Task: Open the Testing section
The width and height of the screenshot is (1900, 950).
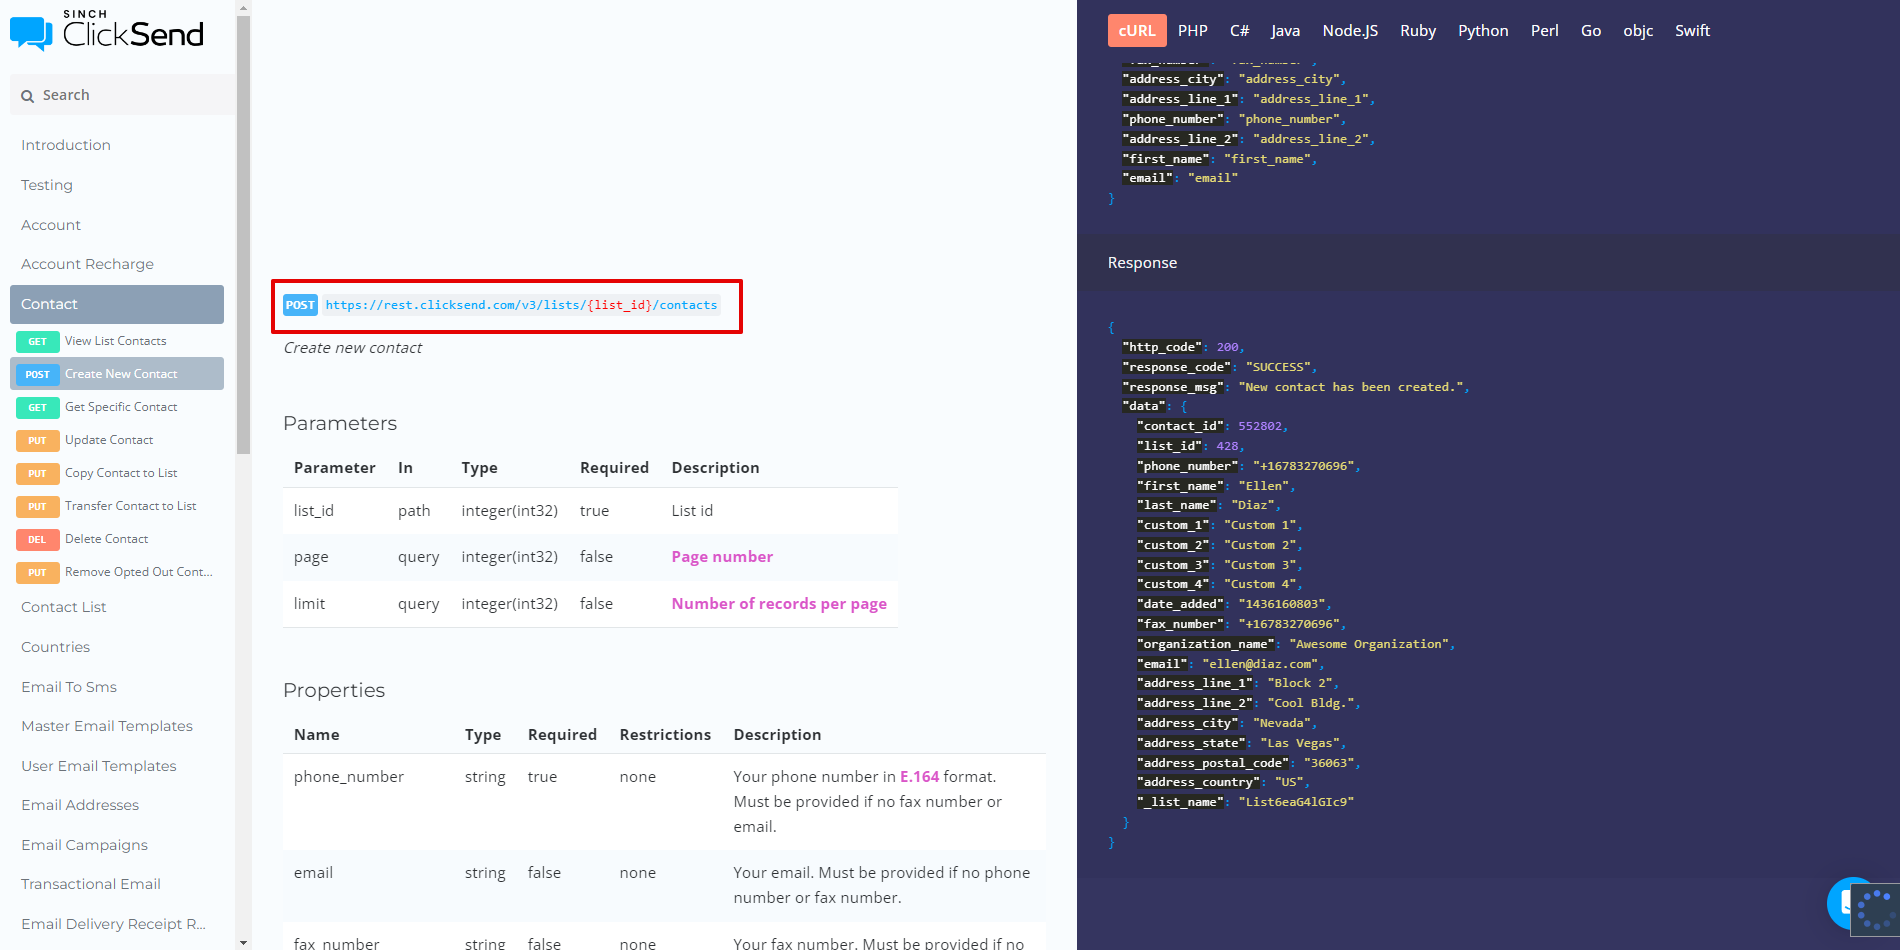Action: 47,185
